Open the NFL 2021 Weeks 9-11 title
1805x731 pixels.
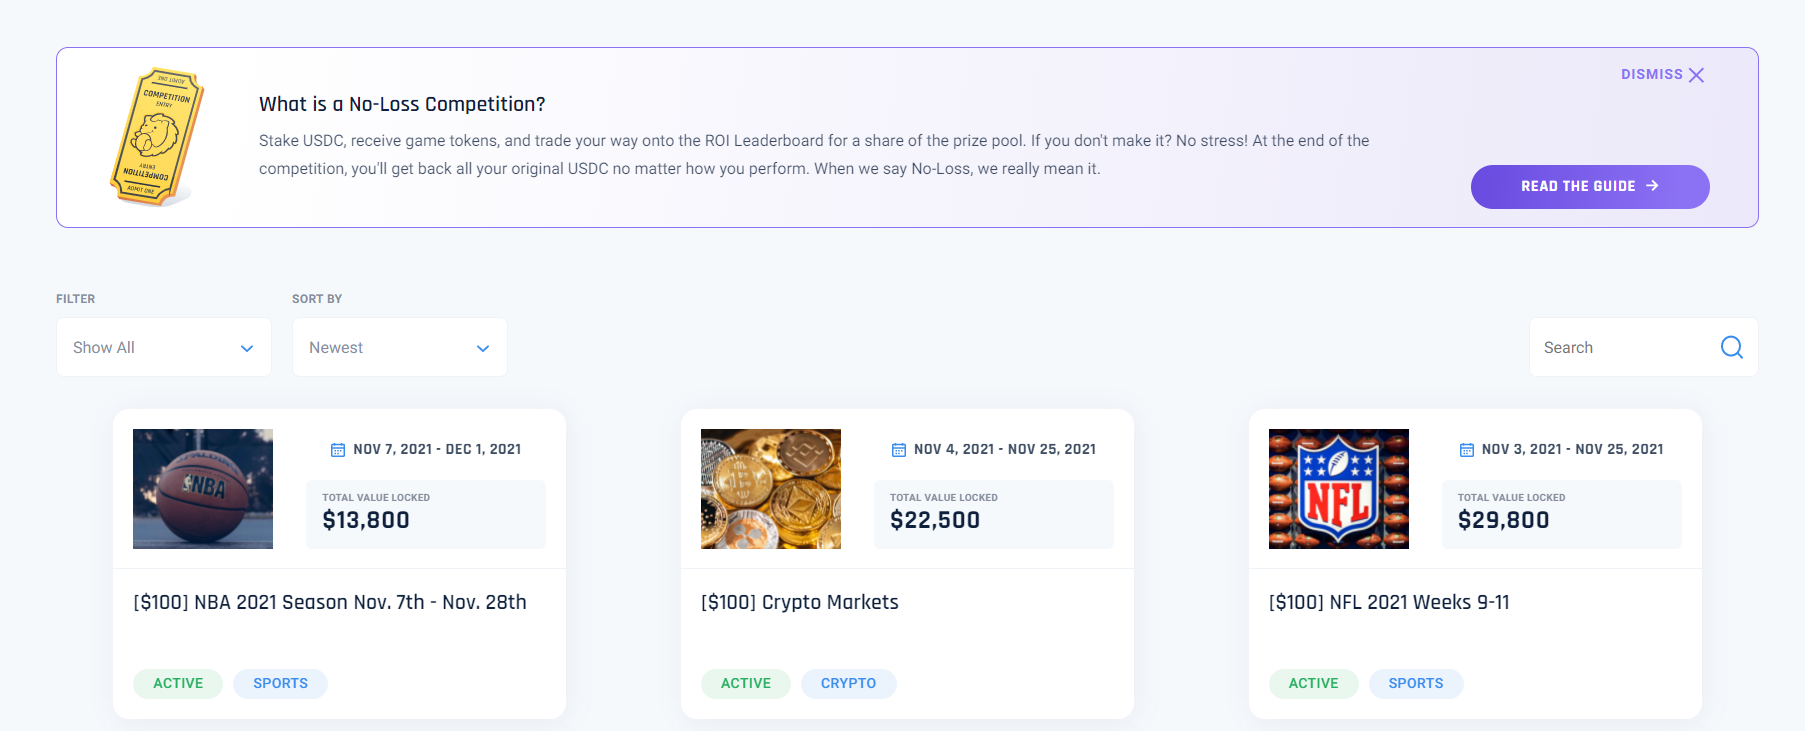(x=1389, y=602)
